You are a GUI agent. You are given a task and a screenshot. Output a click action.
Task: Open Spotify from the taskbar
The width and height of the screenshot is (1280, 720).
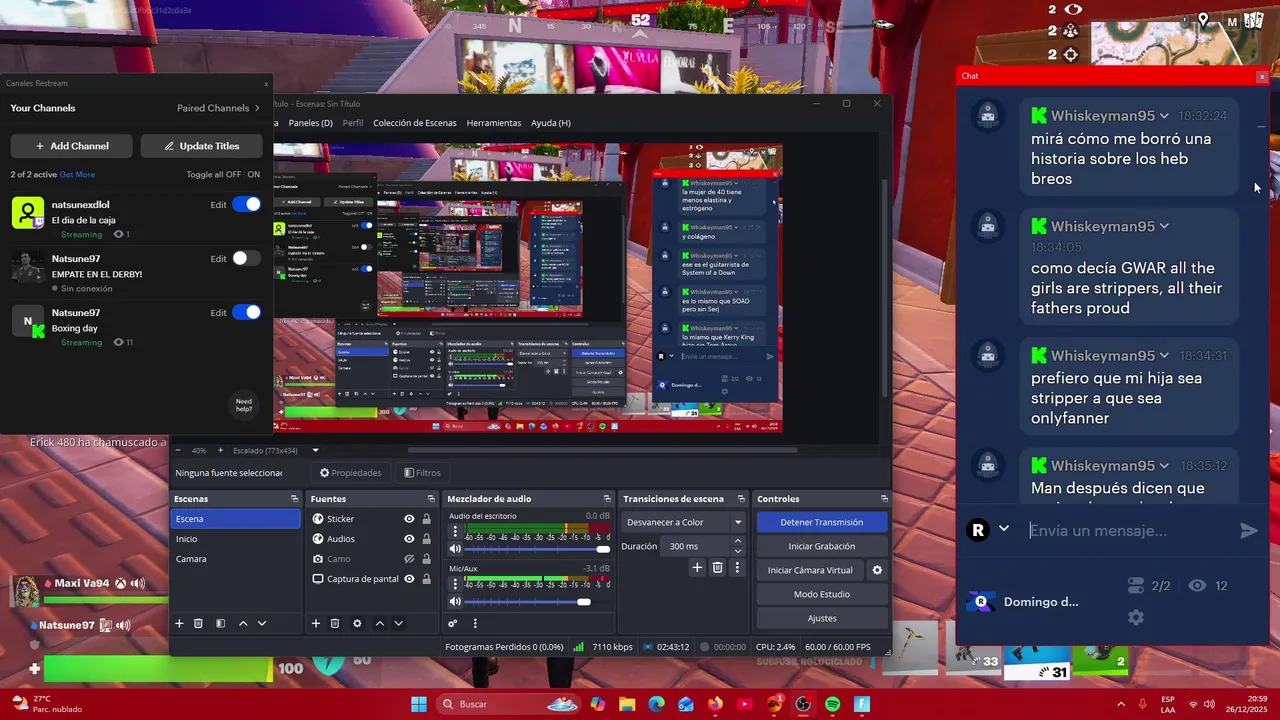(x=832, y=704)
